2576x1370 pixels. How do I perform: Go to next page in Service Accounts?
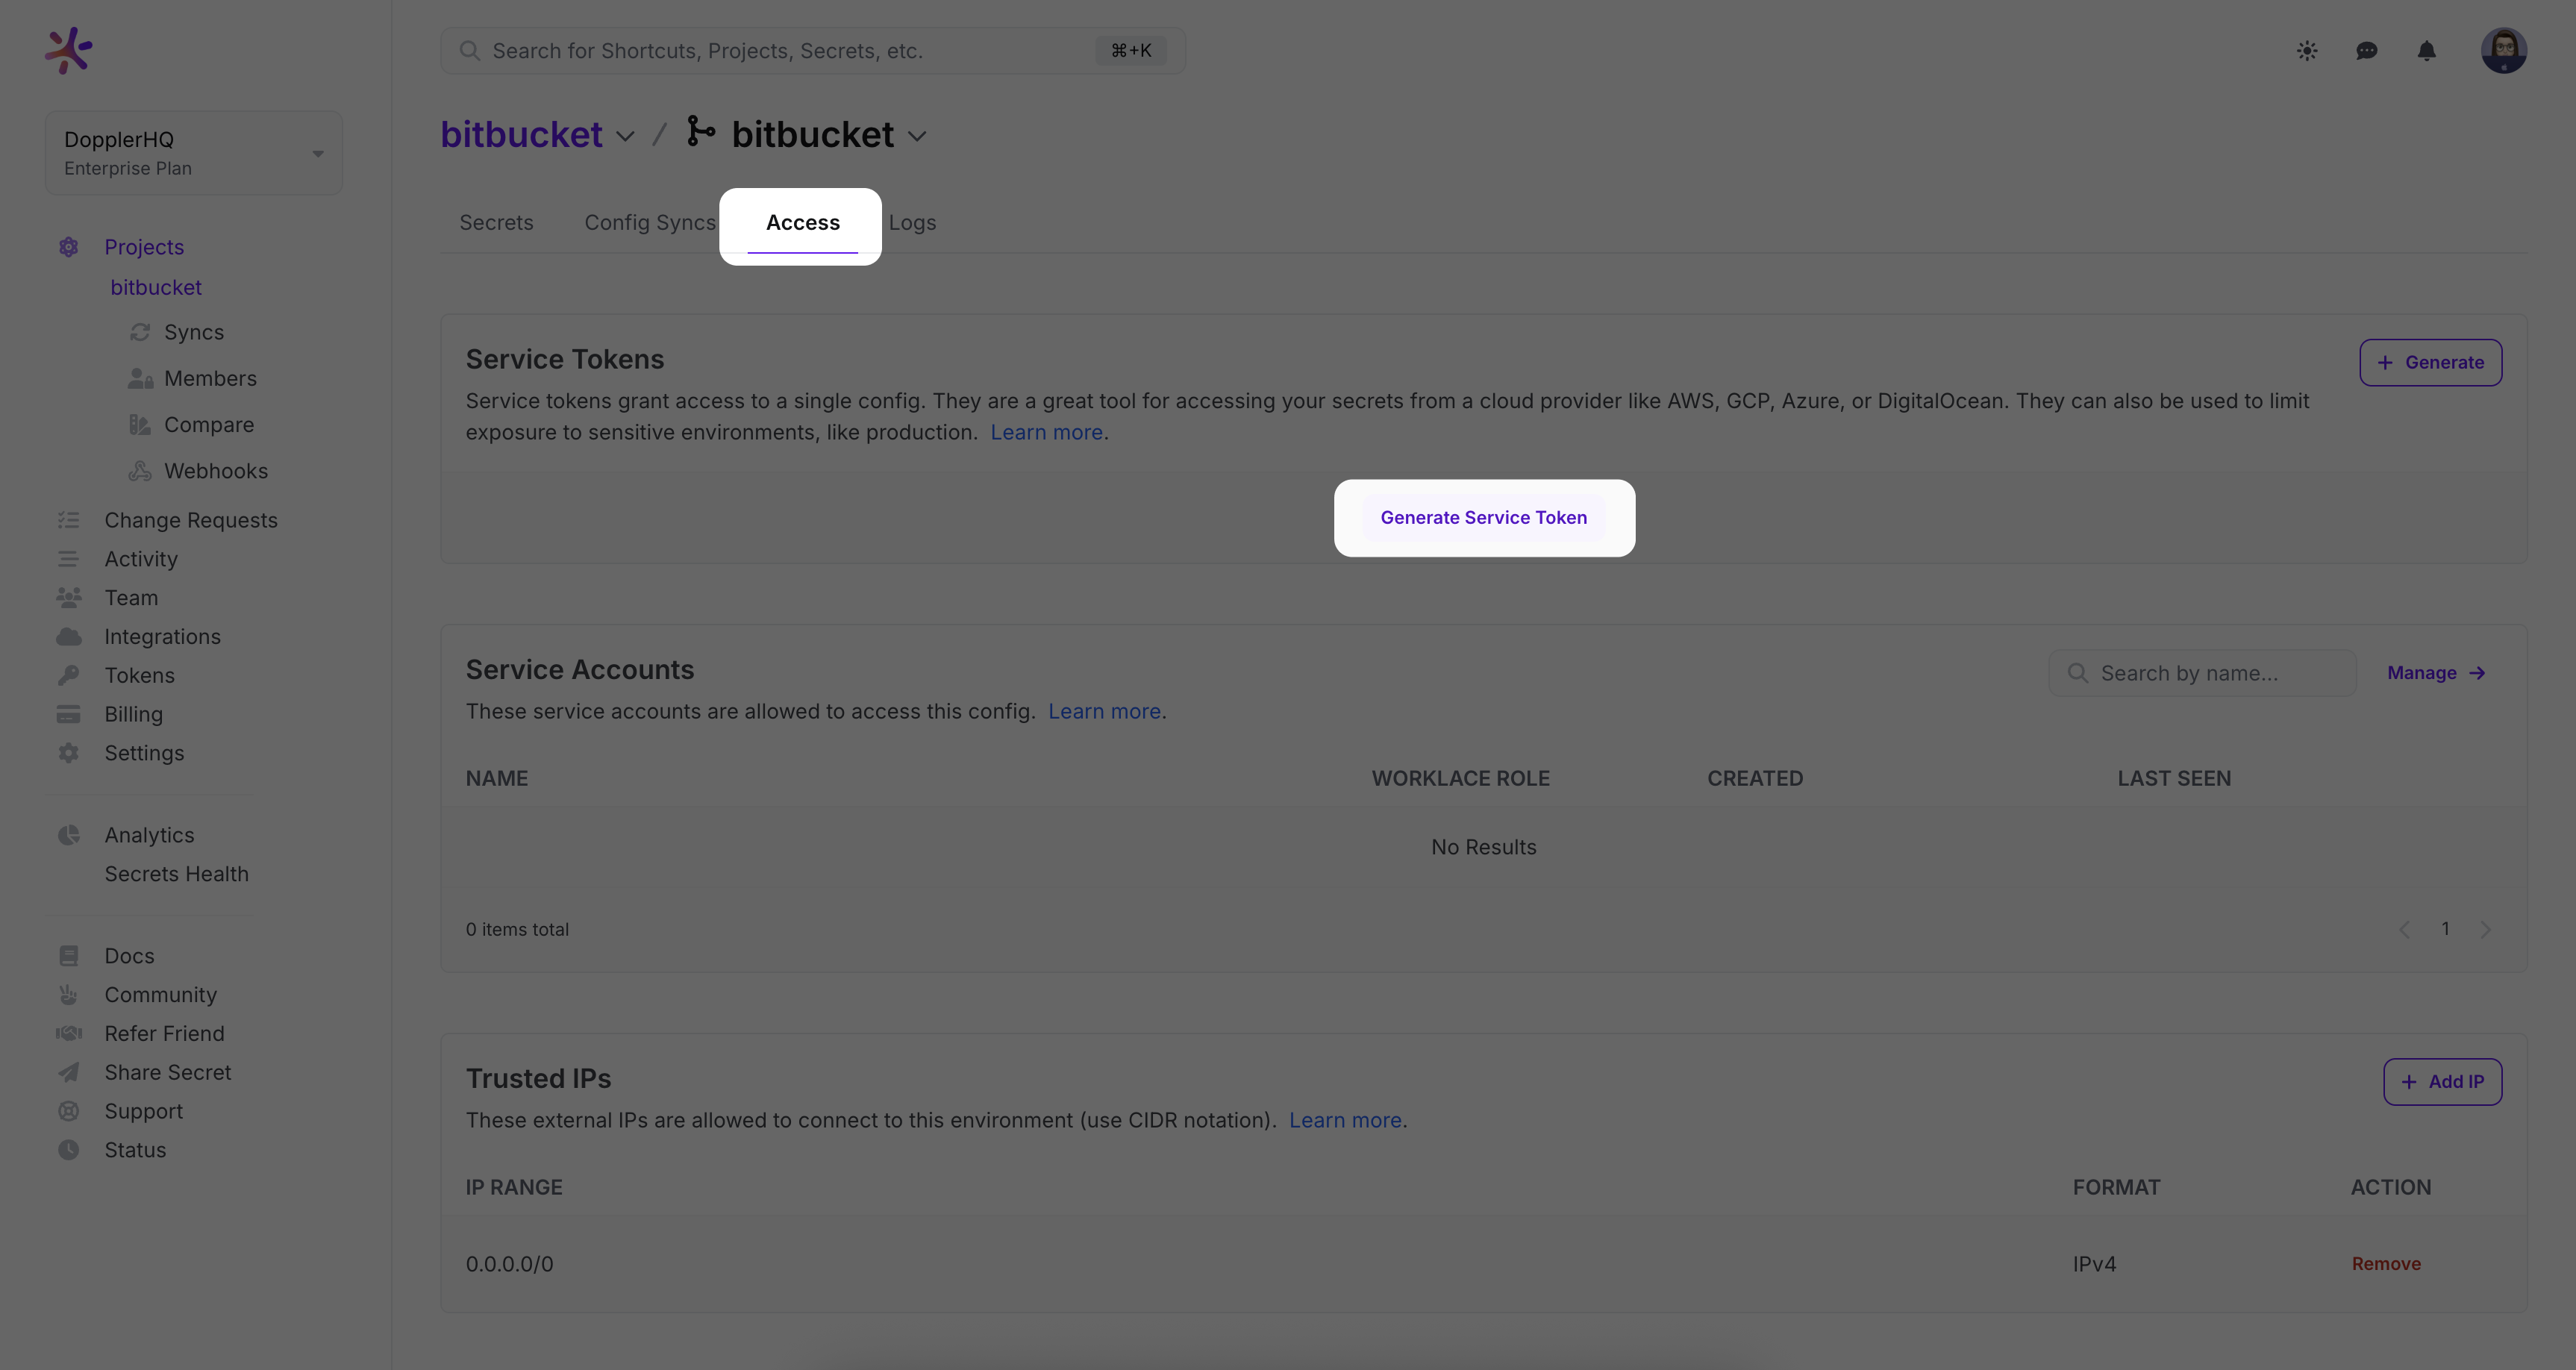(2485, 929)
